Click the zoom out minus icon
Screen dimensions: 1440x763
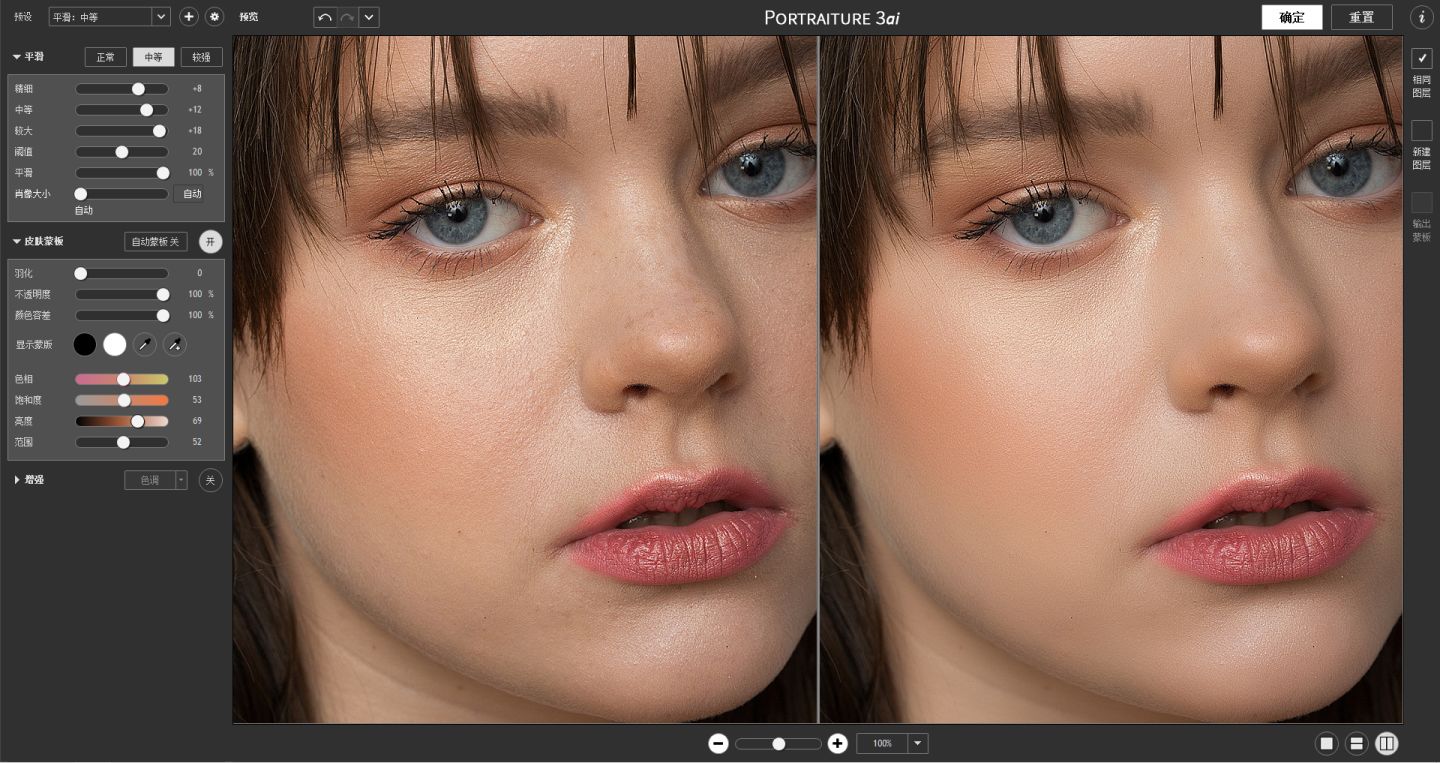coord(718,744)
